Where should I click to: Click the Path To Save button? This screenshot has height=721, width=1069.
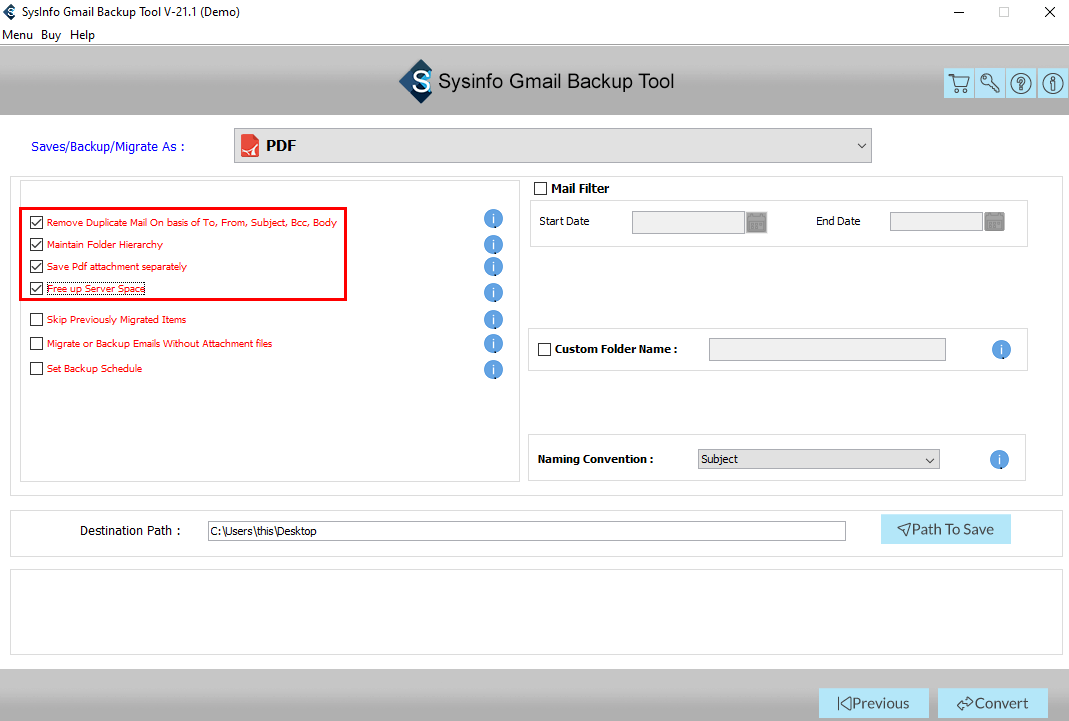pos(946,530)
